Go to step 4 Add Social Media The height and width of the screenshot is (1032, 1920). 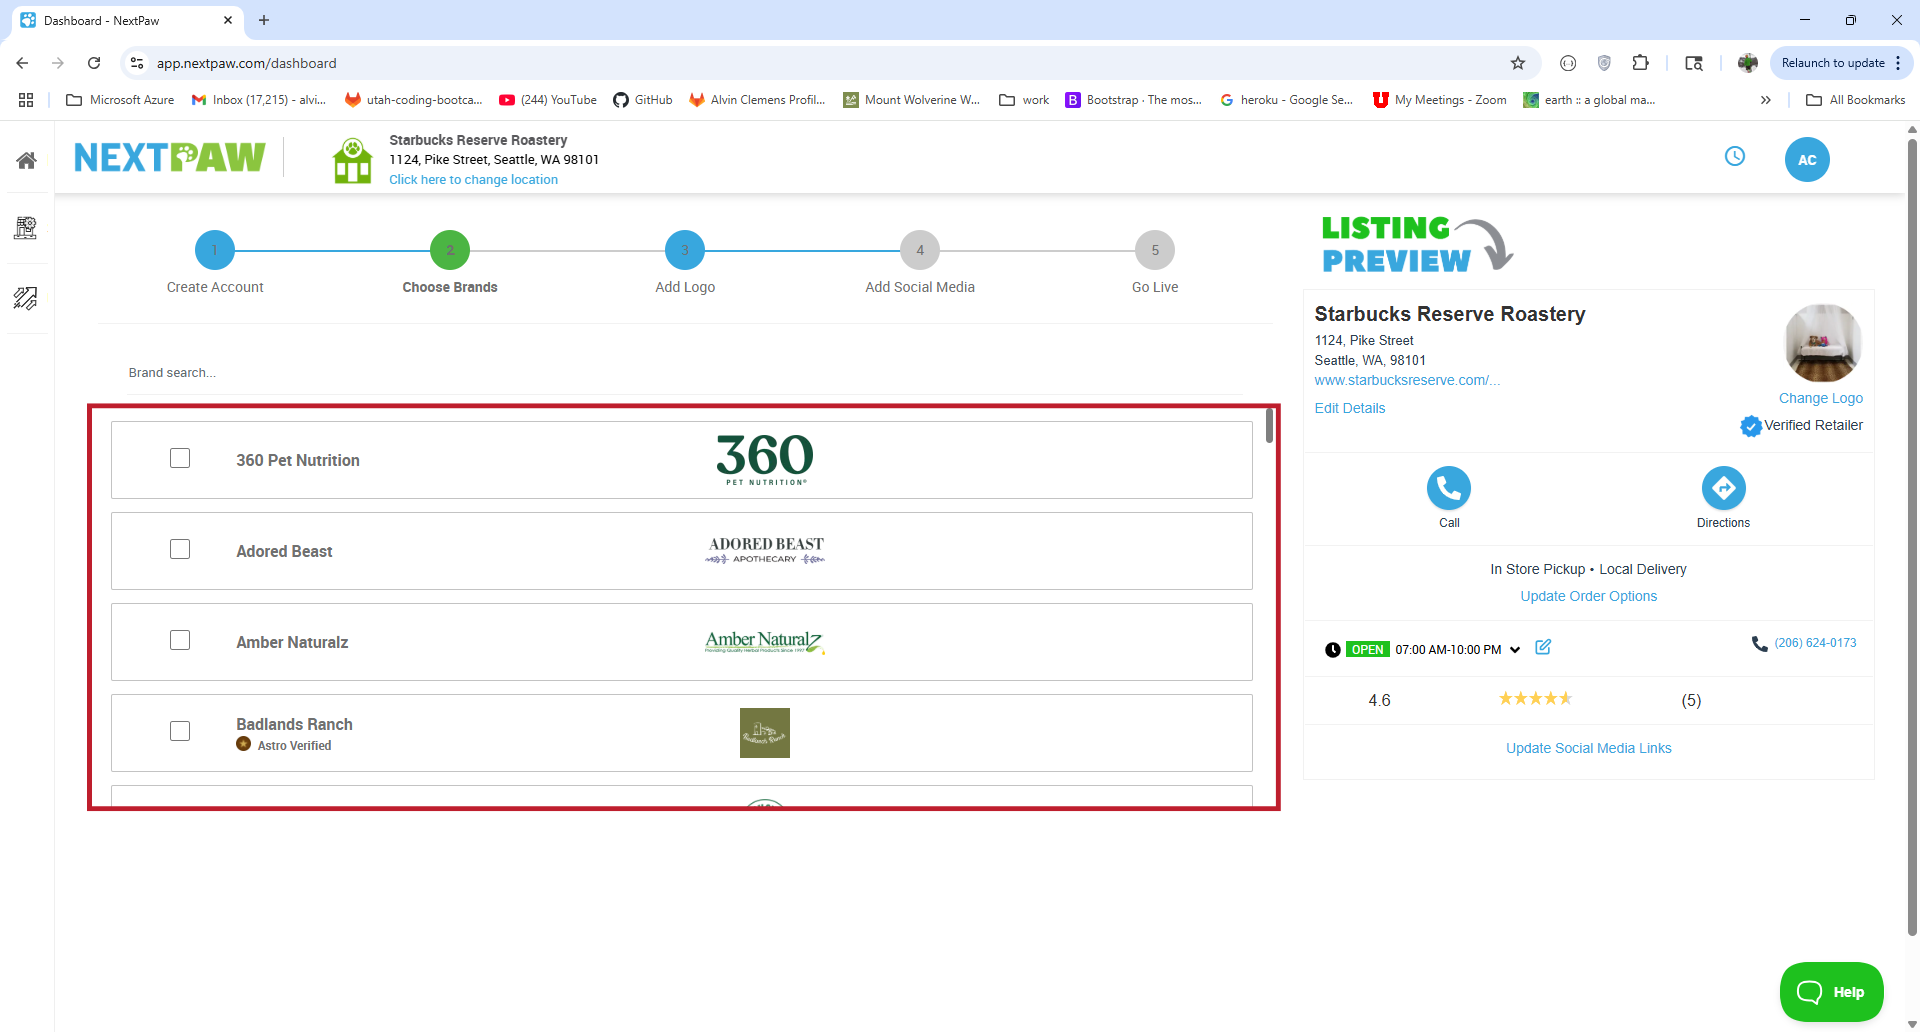point(920,250)
